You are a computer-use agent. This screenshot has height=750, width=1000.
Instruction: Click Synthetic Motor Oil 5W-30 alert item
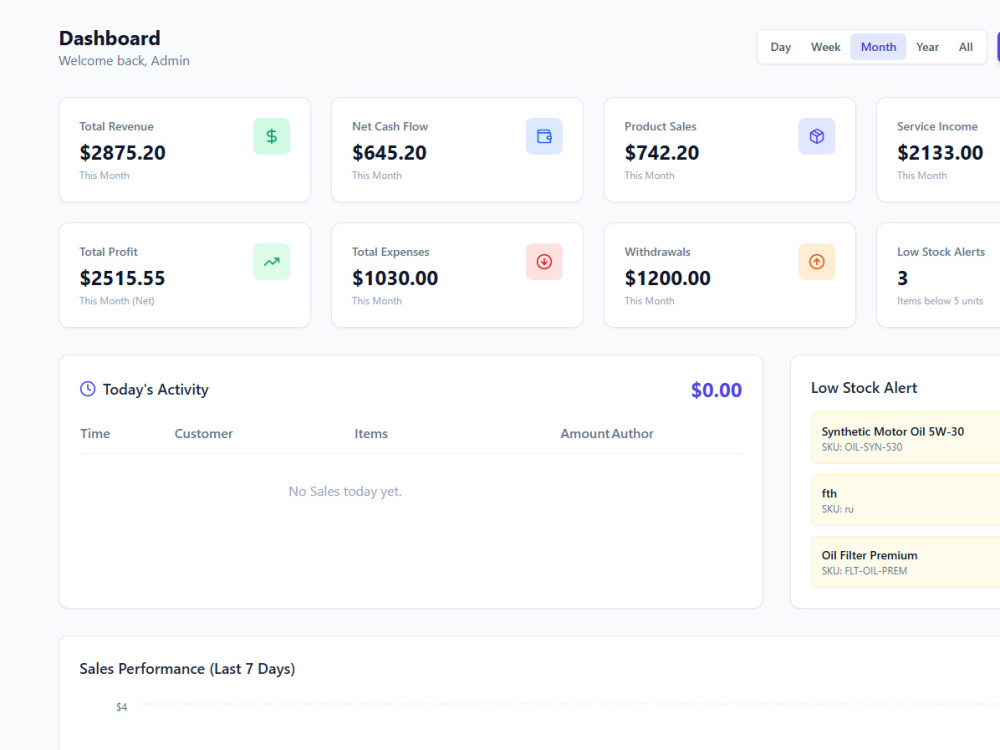[x=906, y=438]
